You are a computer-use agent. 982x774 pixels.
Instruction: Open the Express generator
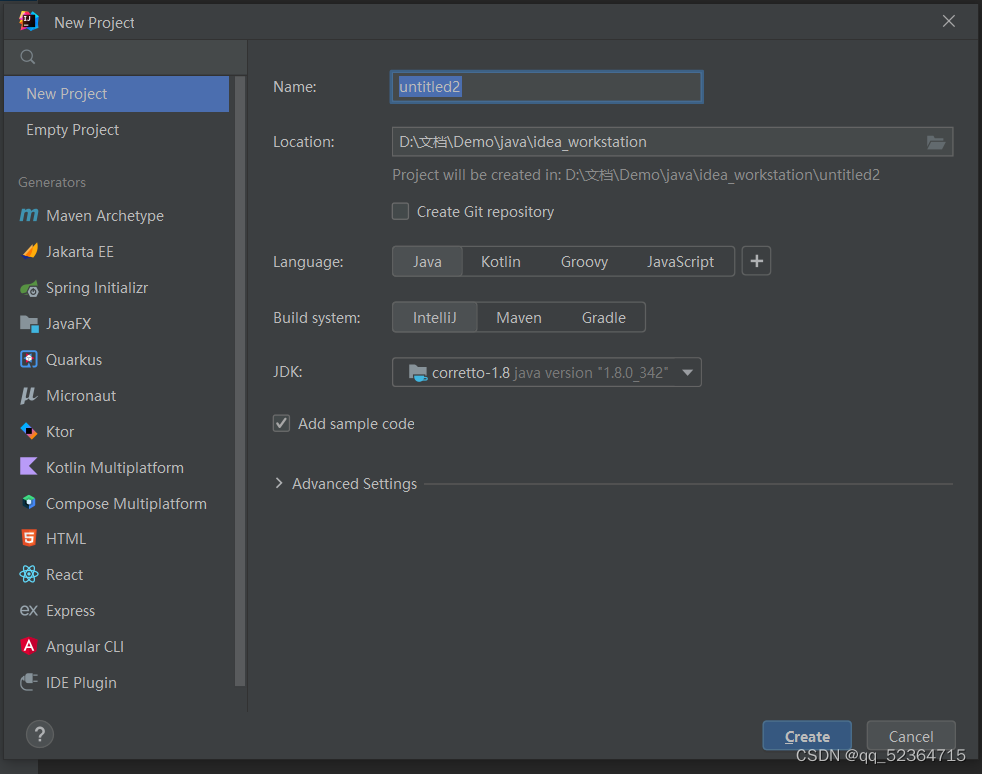tap(116, 611)
